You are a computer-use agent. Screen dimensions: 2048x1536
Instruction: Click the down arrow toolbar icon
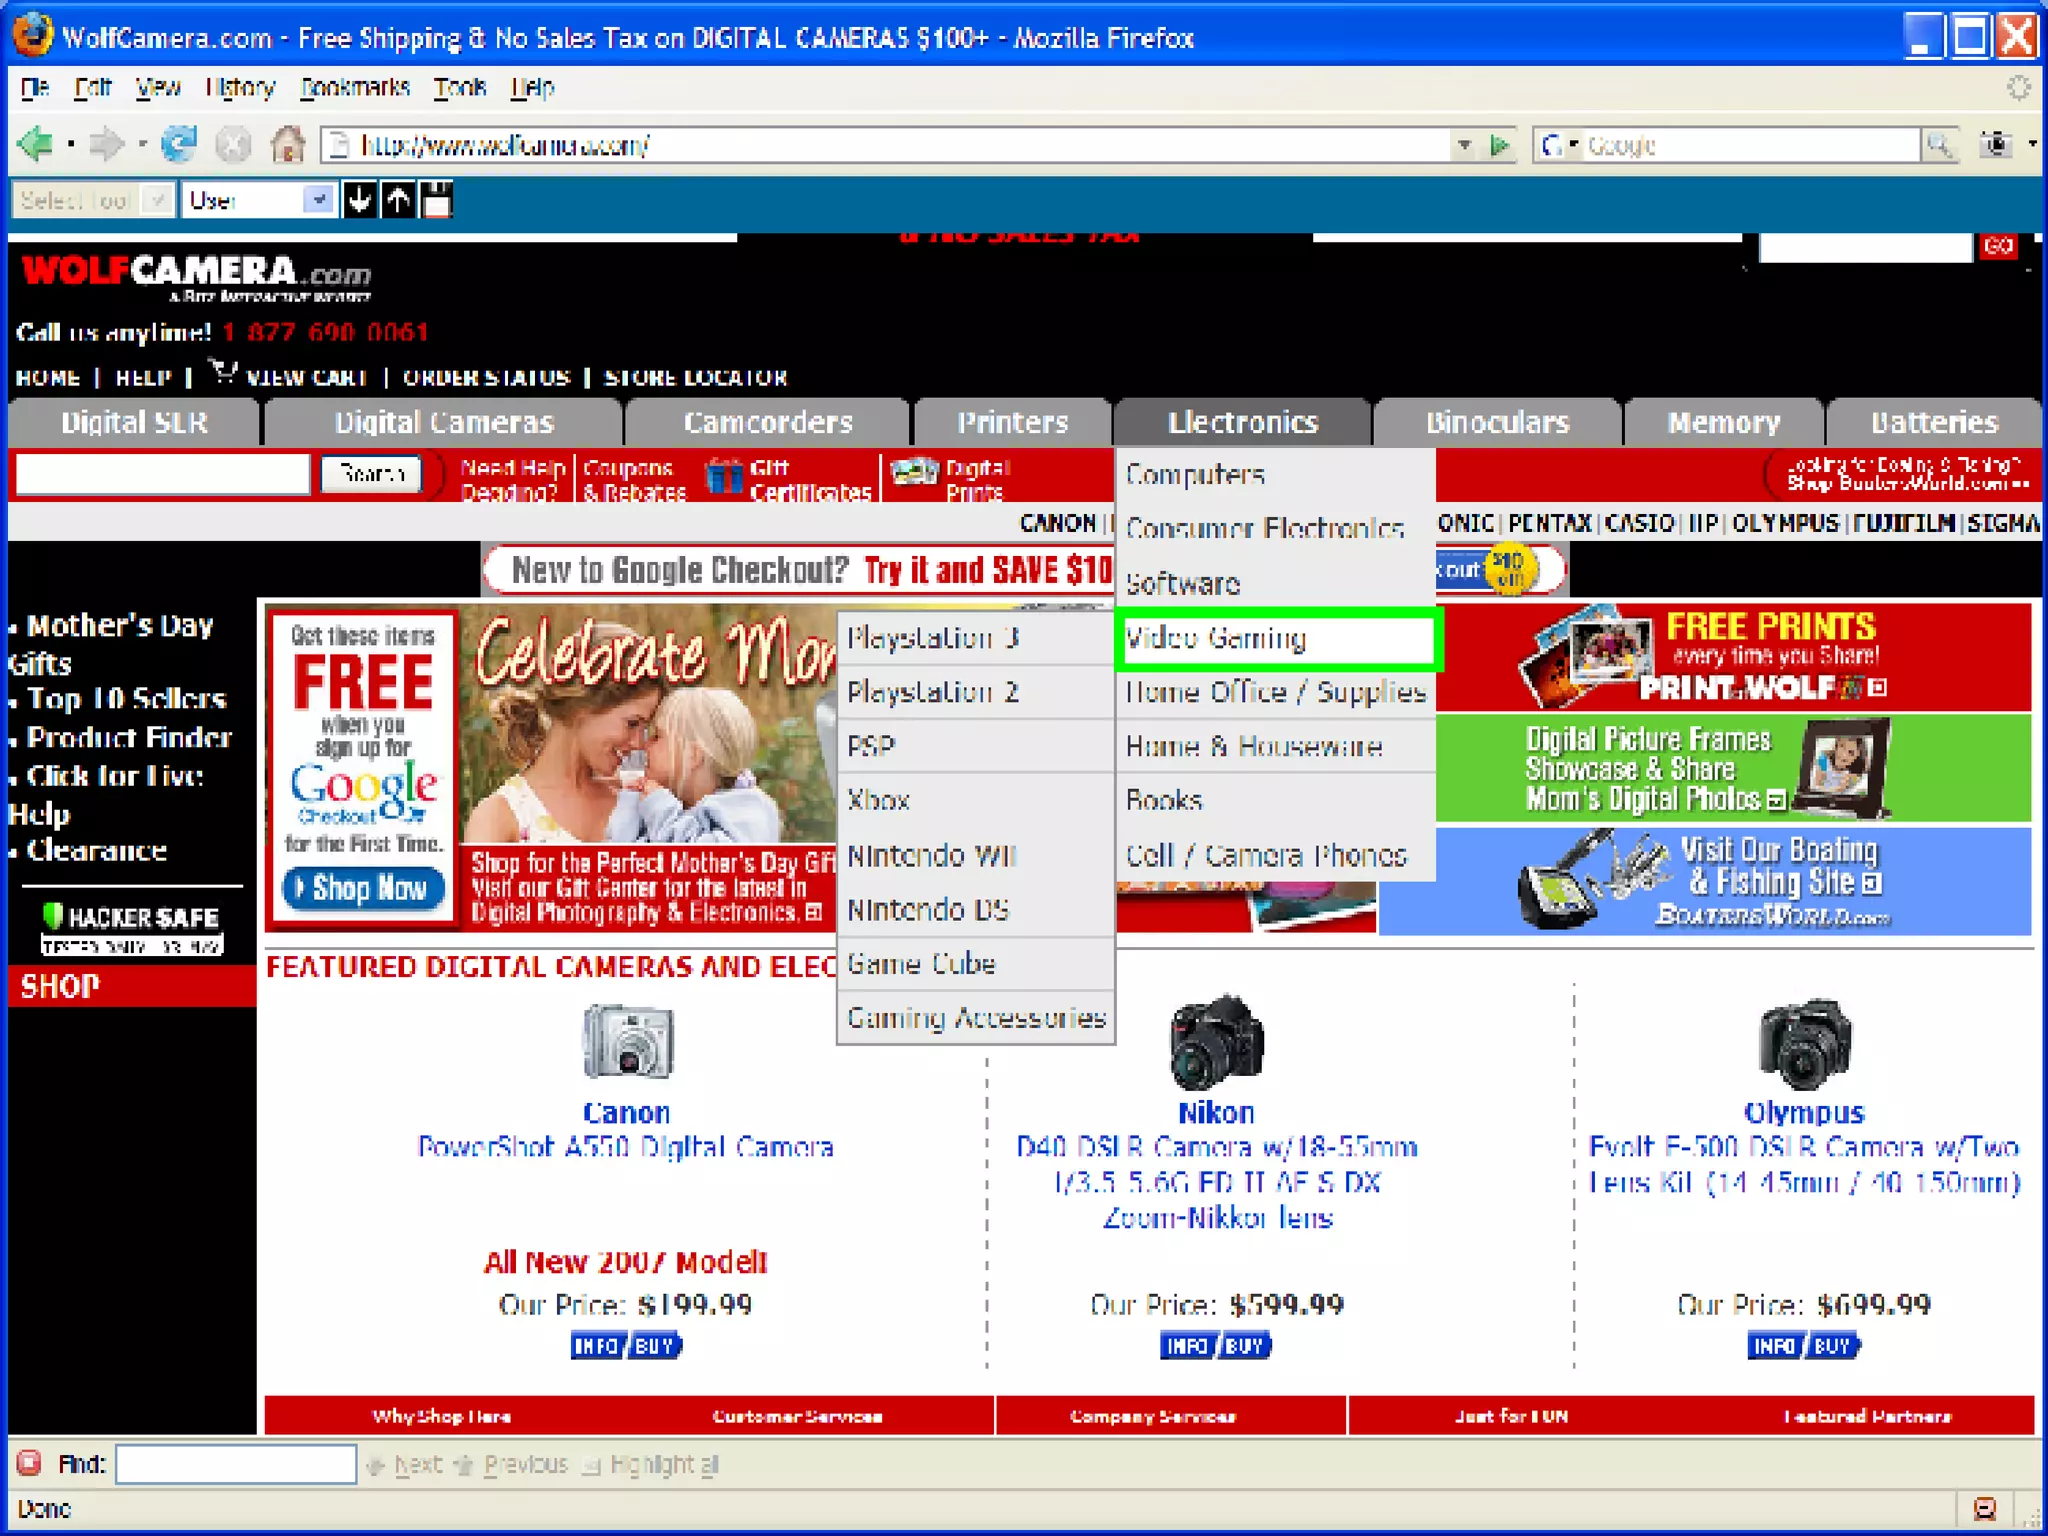click(359, 200)
